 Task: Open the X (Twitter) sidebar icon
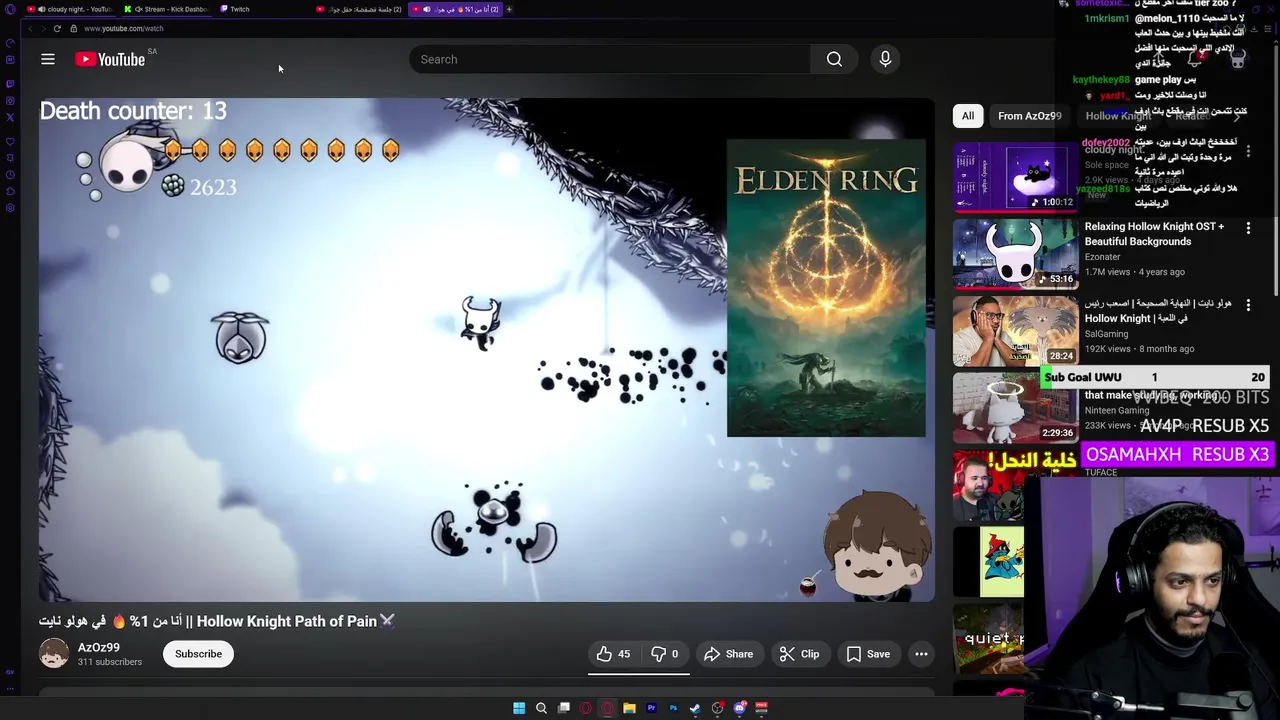(x=10, y=117)
